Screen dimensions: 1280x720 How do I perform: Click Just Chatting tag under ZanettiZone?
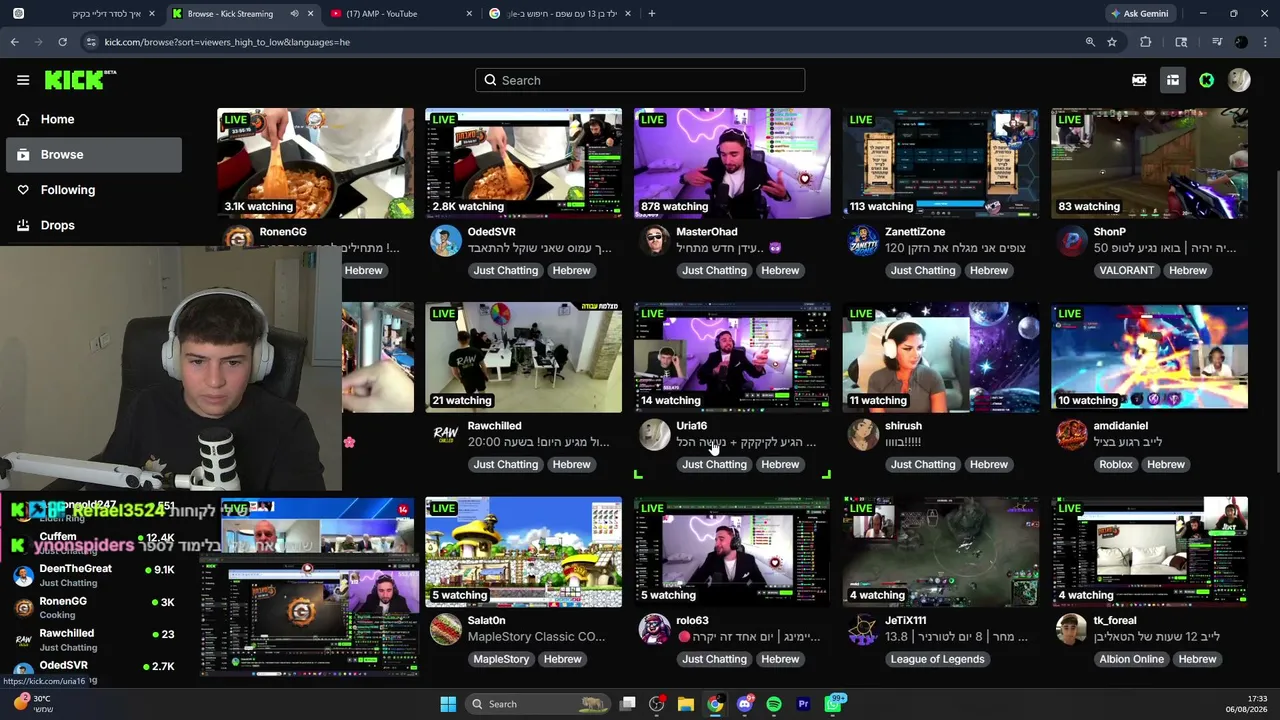coord(923,270)
